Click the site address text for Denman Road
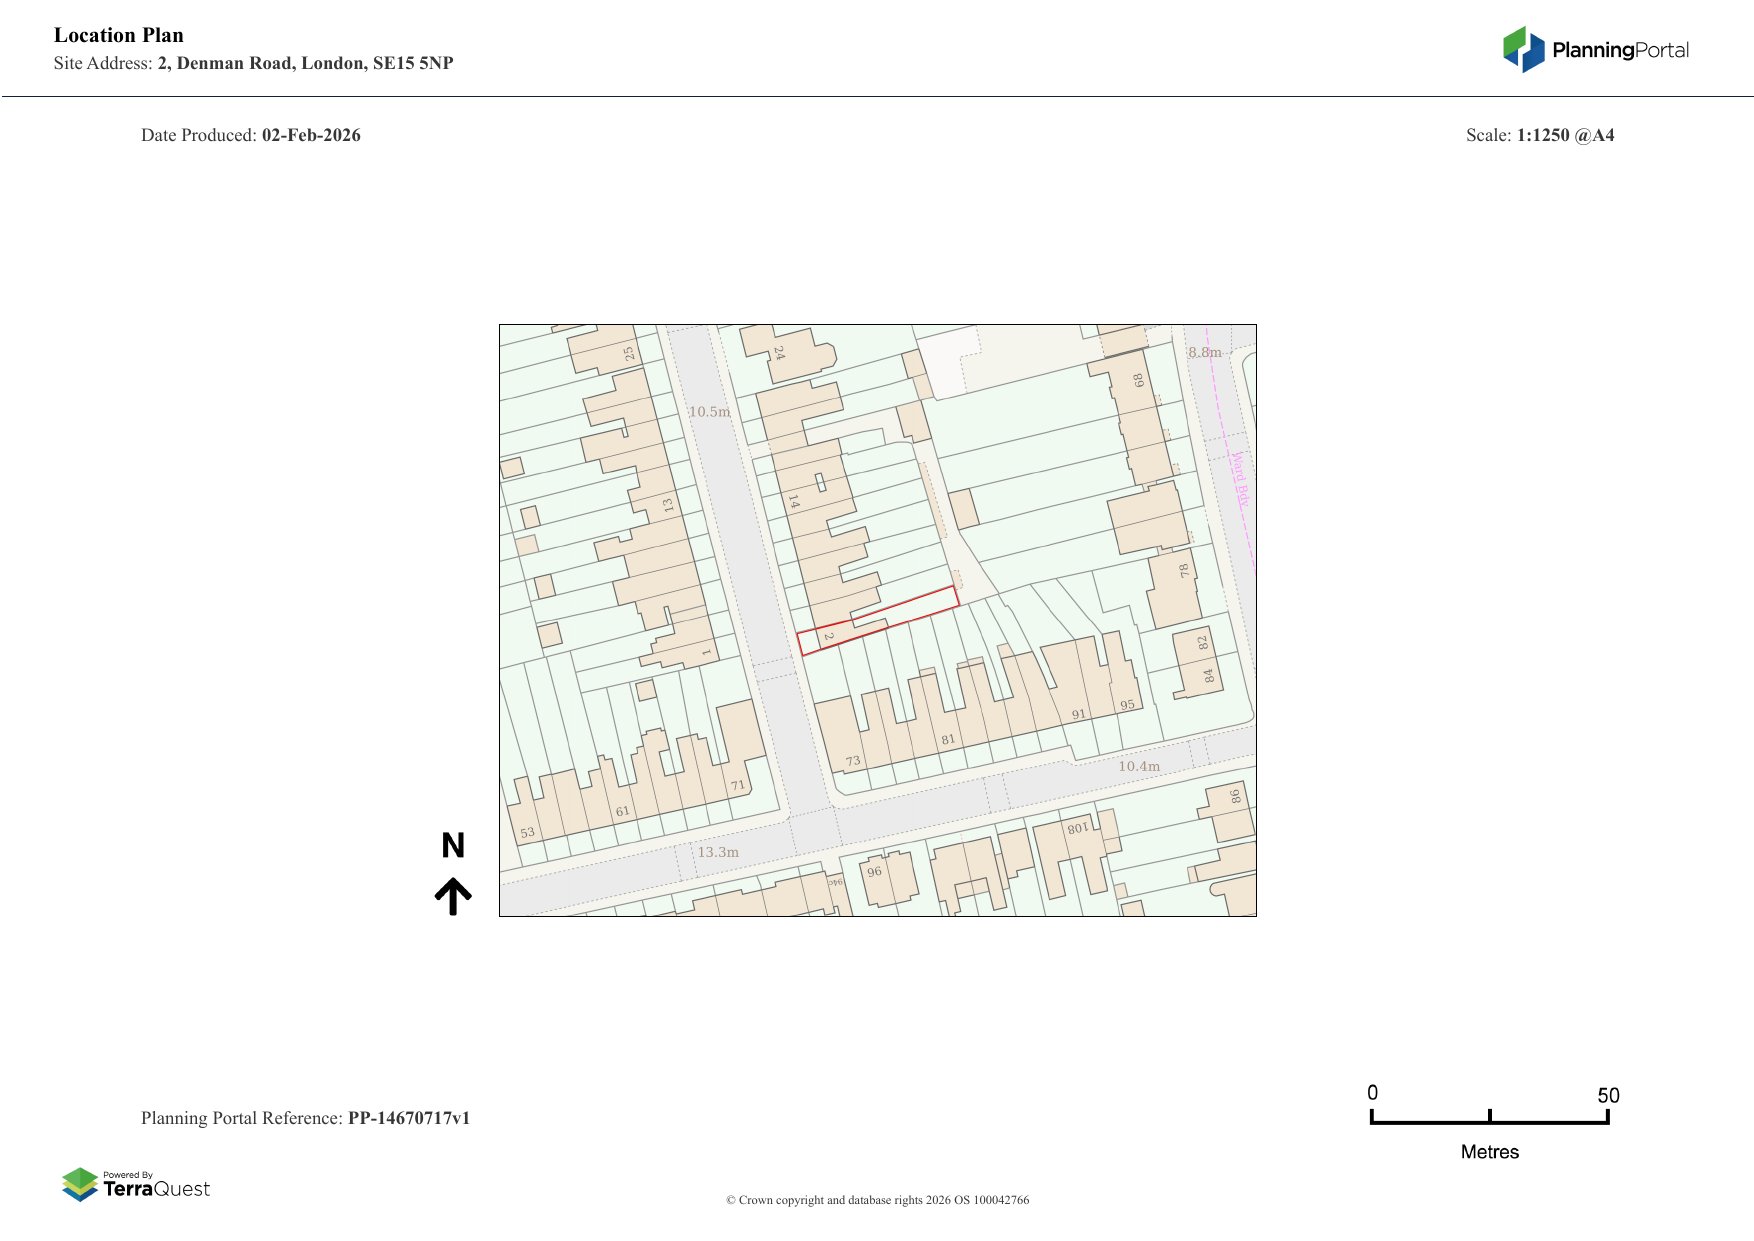 point(305,63)
